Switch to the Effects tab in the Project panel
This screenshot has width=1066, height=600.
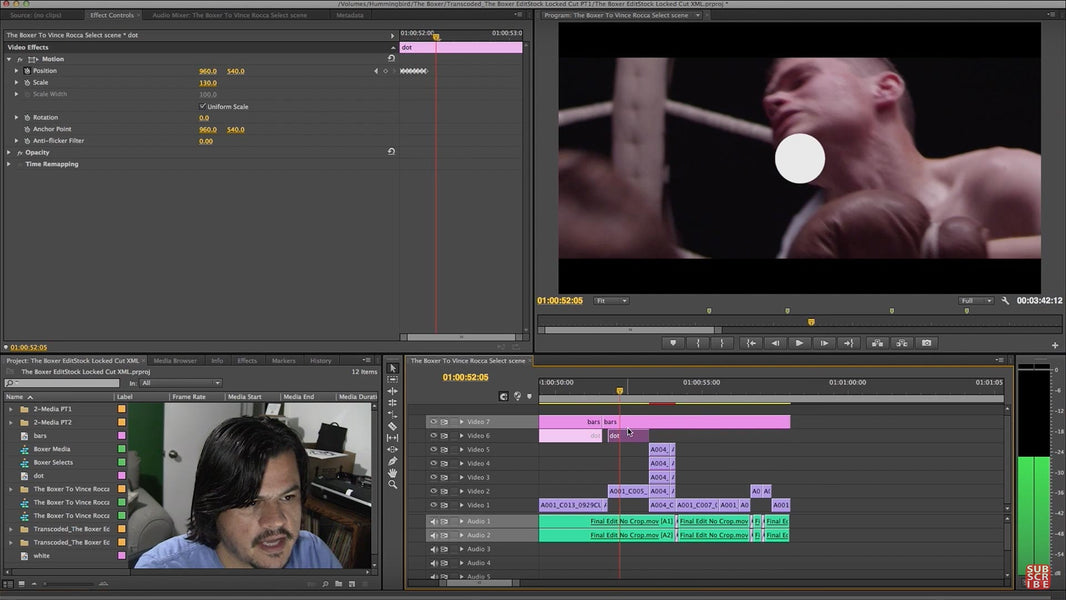(246, 360)
